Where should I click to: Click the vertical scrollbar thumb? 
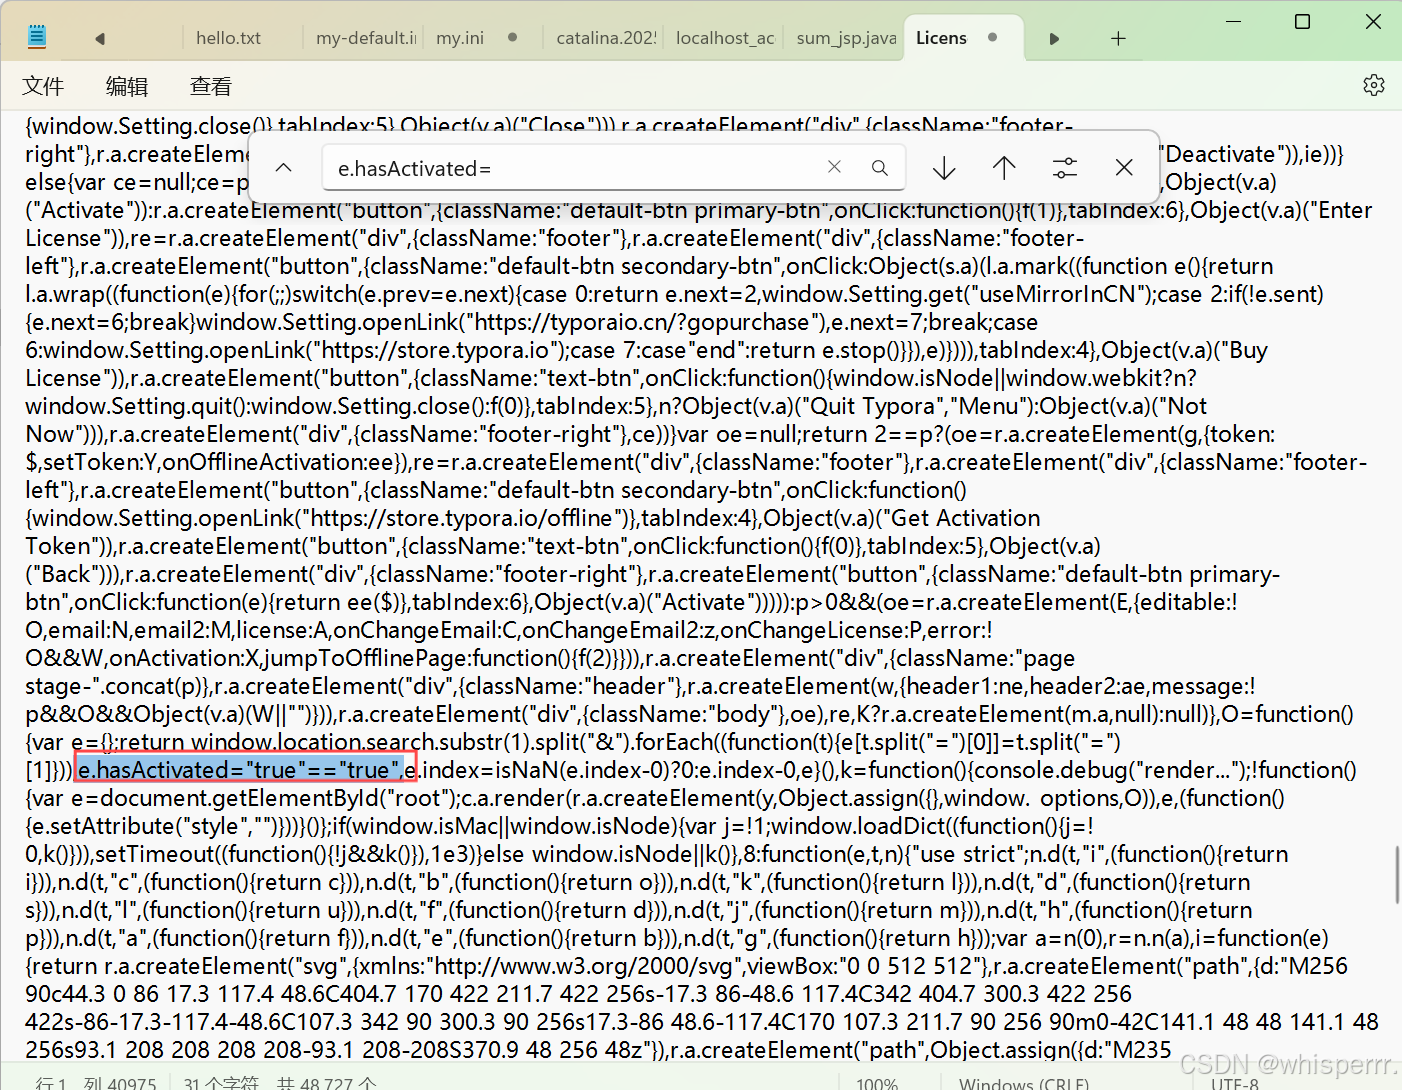coord(1396,874)
